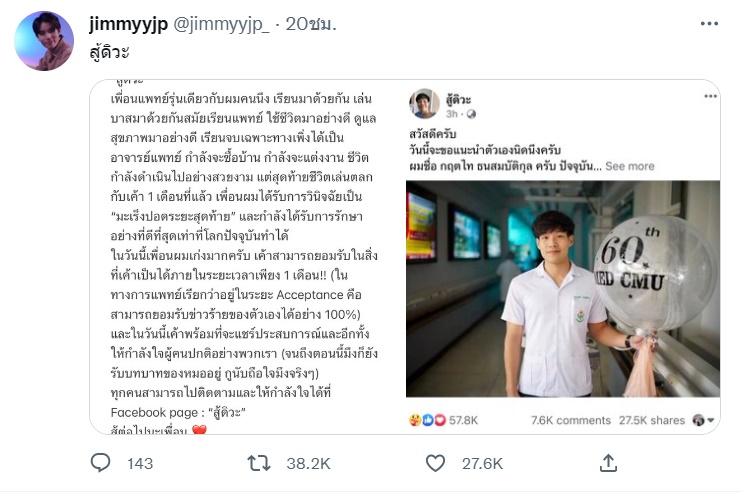Click the jimmyyjp display name

coord(129,23)
